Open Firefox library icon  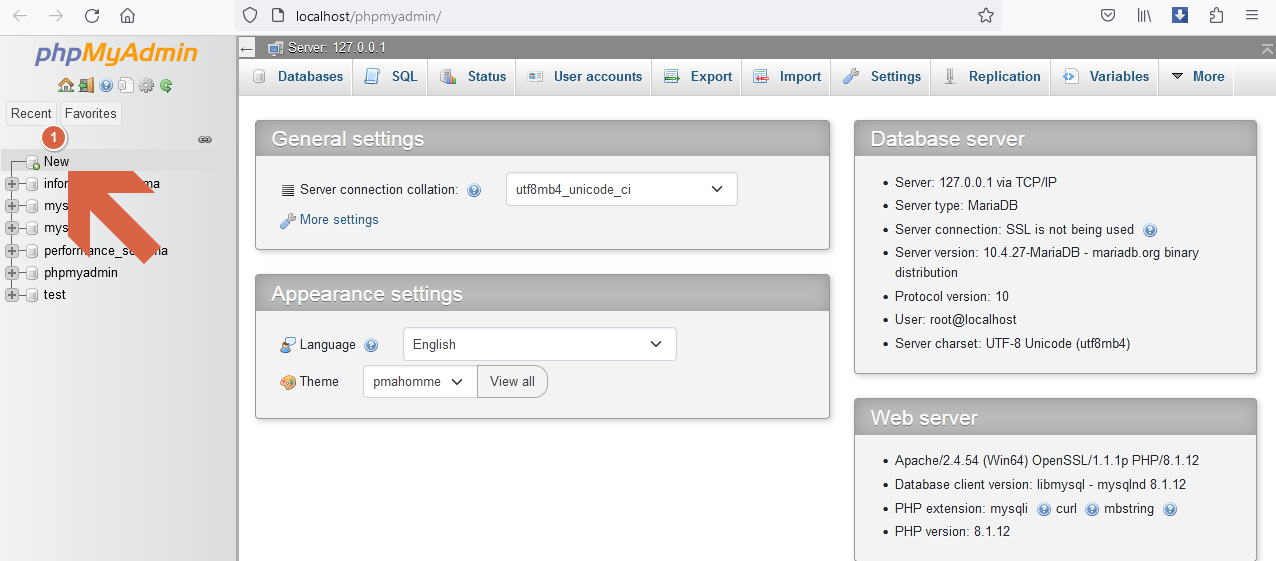pos(1144,15)
